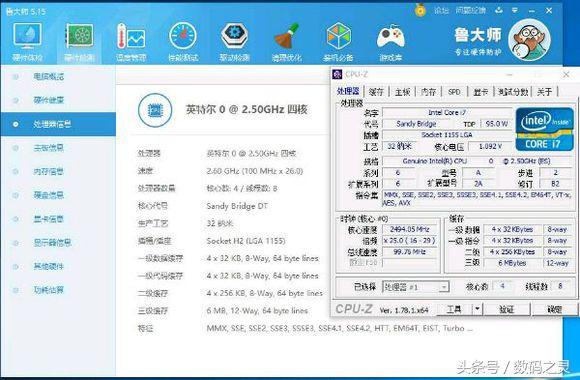The image size is (580, 380).
Task: Select 功耗估算 in the sidebar
Action: (48, 290)
